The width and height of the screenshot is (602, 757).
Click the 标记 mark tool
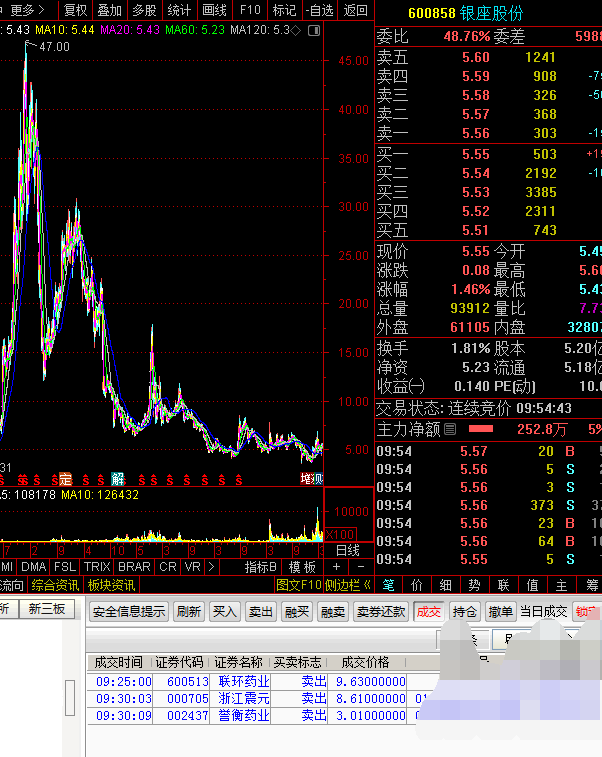click(284, 10)
